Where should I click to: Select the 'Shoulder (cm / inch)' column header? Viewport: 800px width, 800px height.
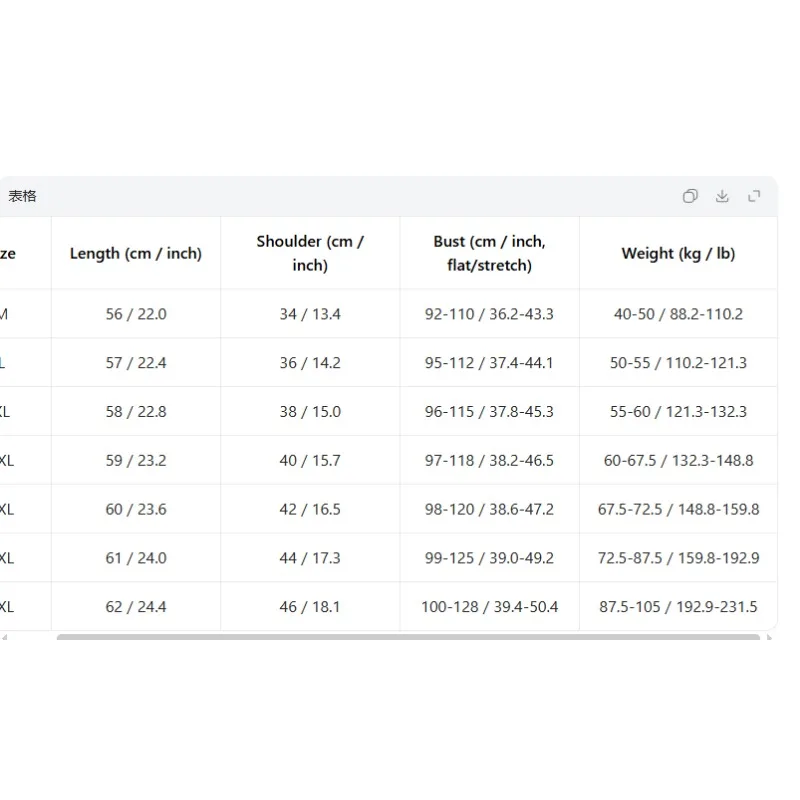coord(310,253)
